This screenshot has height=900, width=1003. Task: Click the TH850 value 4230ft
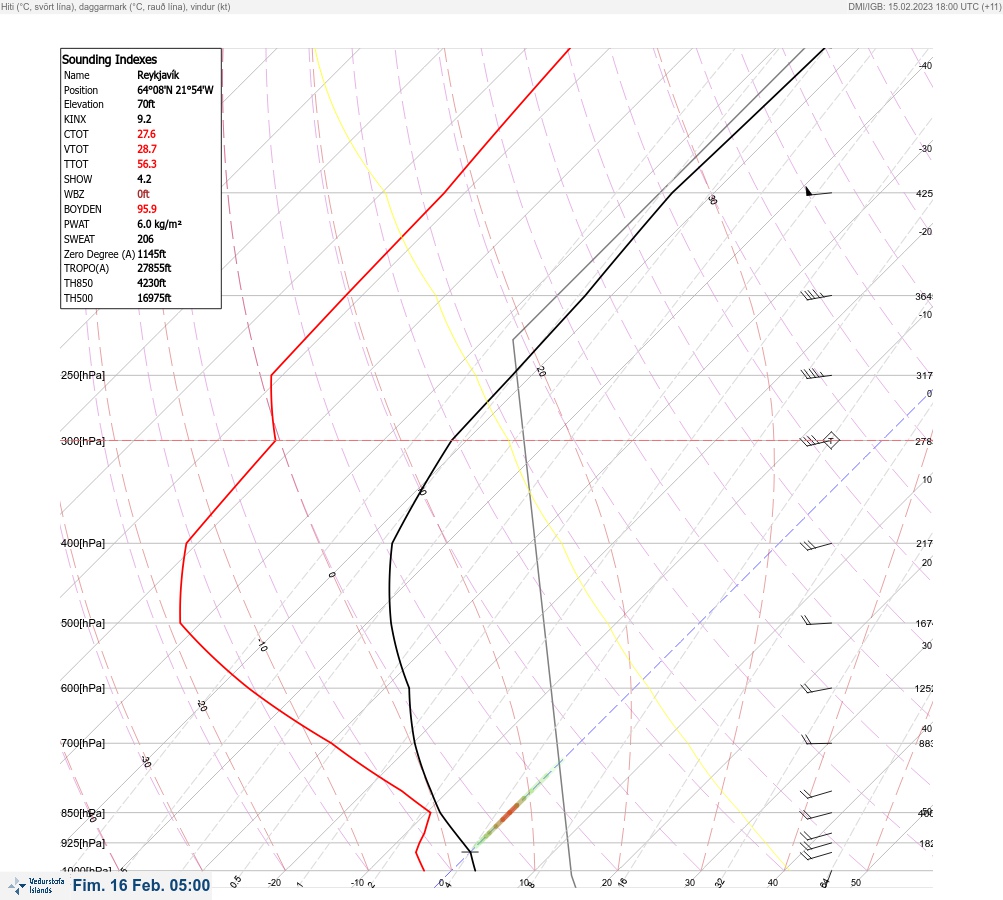click(x=152, y=283)
